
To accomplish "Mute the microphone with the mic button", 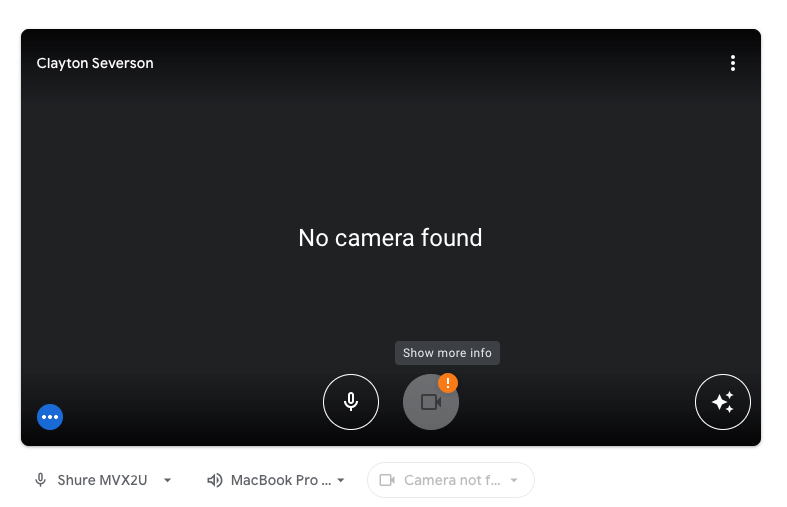I will pyautogui.click(x=351, y=402).
